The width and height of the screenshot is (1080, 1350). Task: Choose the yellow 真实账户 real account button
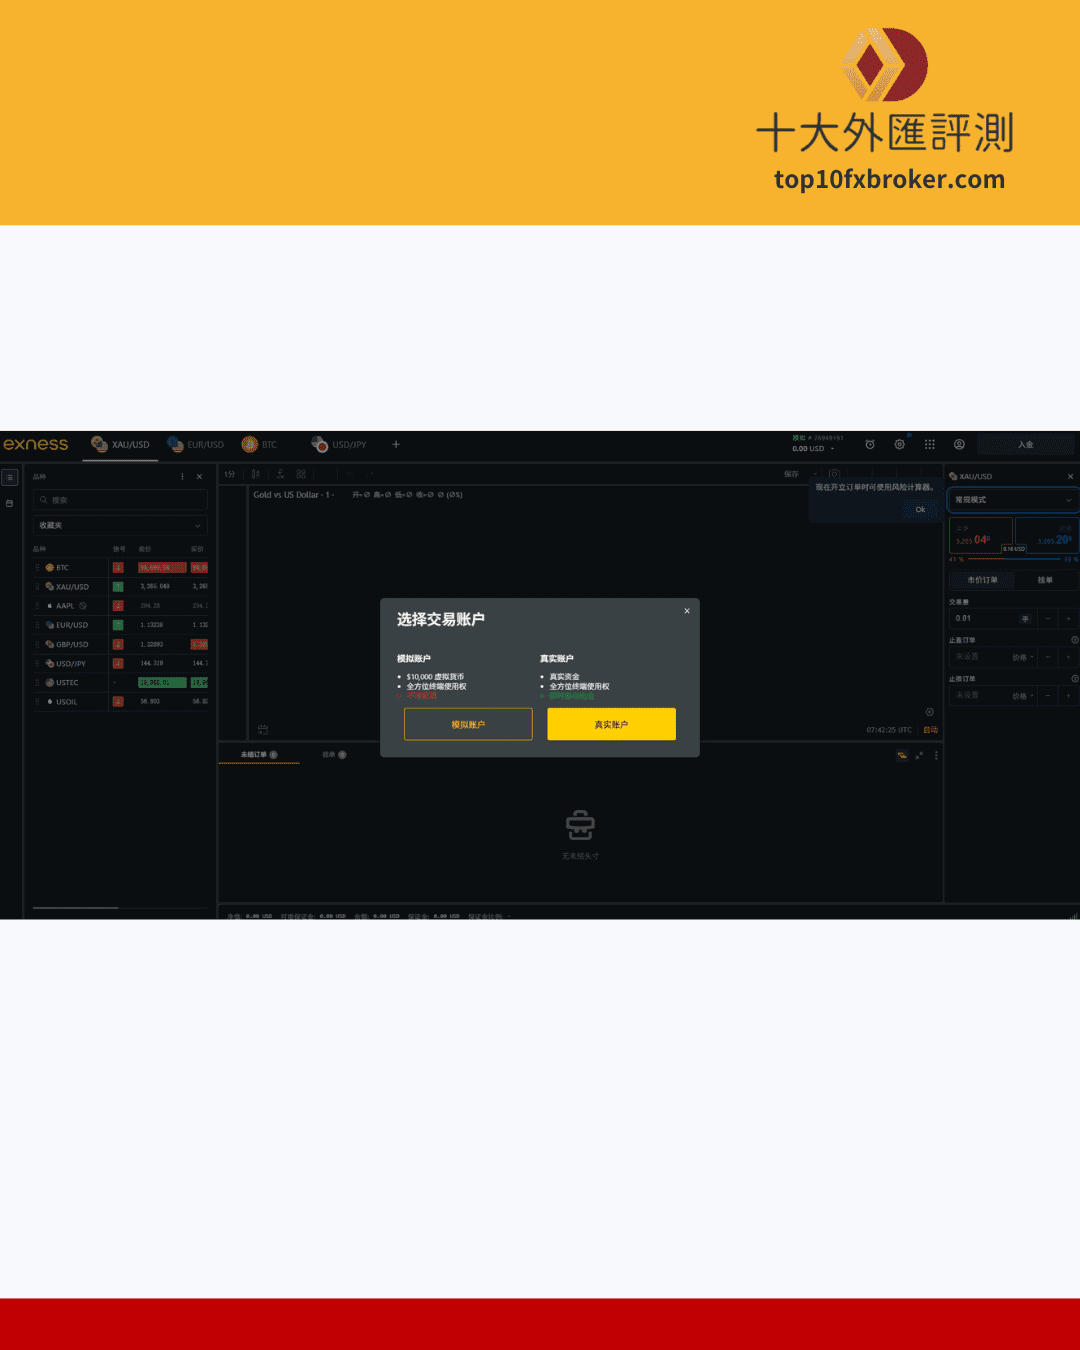coord(611,724)
